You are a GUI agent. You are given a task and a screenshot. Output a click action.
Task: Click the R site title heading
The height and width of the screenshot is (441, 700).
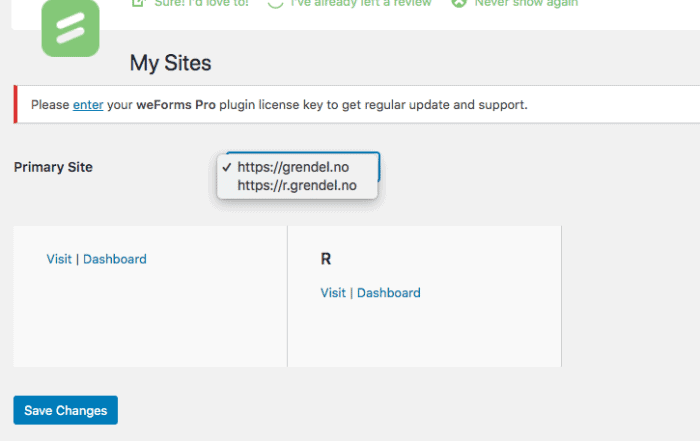(x=326, y=259)
